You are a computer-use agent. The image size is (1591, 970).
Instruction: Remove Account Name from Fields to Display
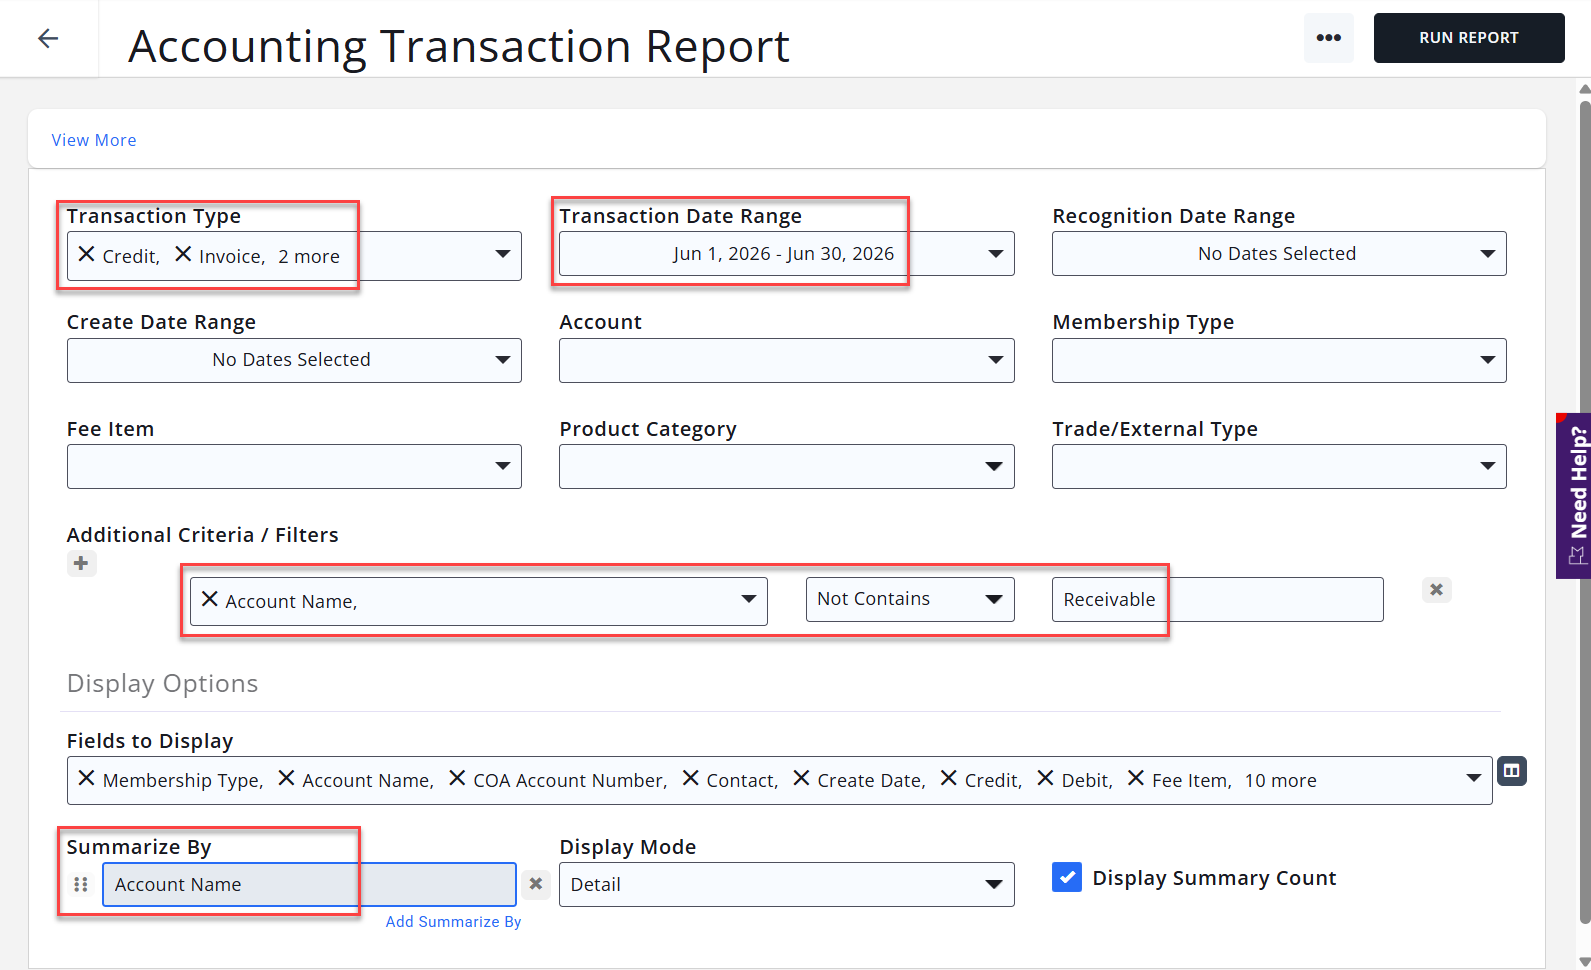click(x=286, y=778)
